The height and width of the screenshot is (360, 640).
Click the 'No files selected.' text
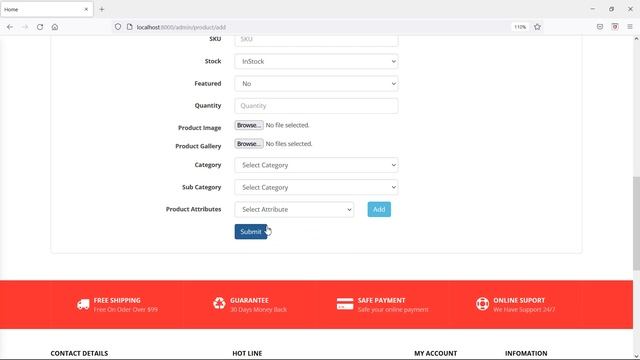click(289, 144)
